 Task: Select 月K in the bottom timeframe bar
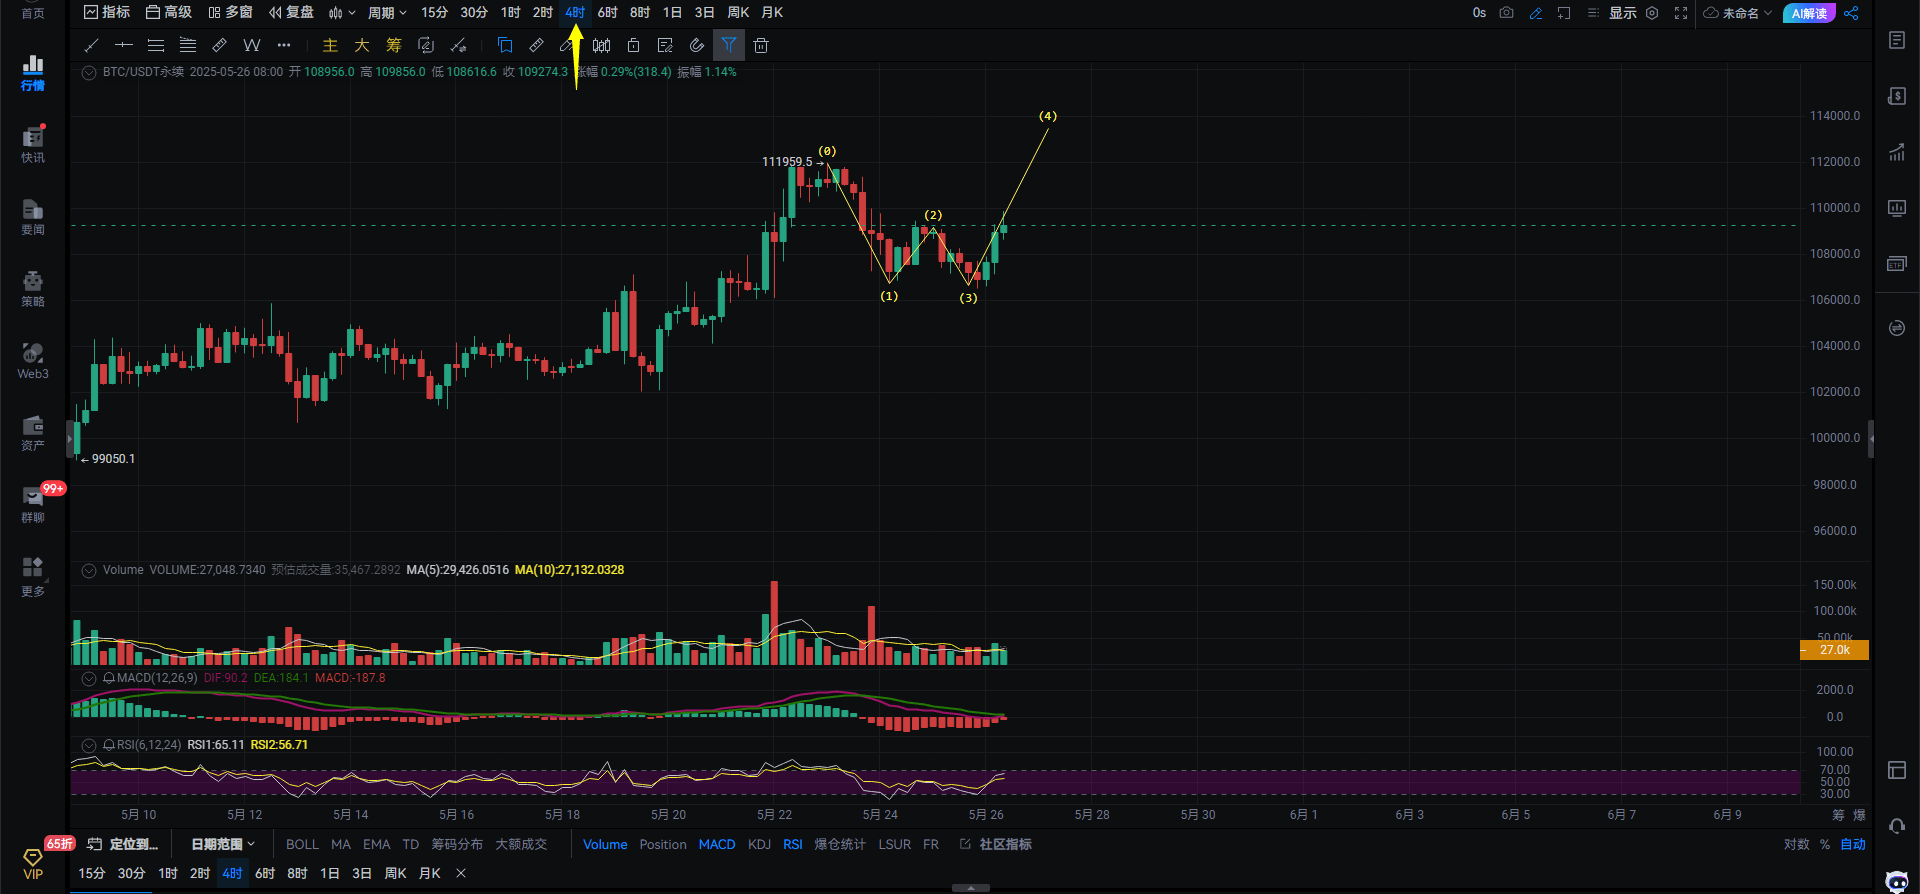(x=430, y=873)
